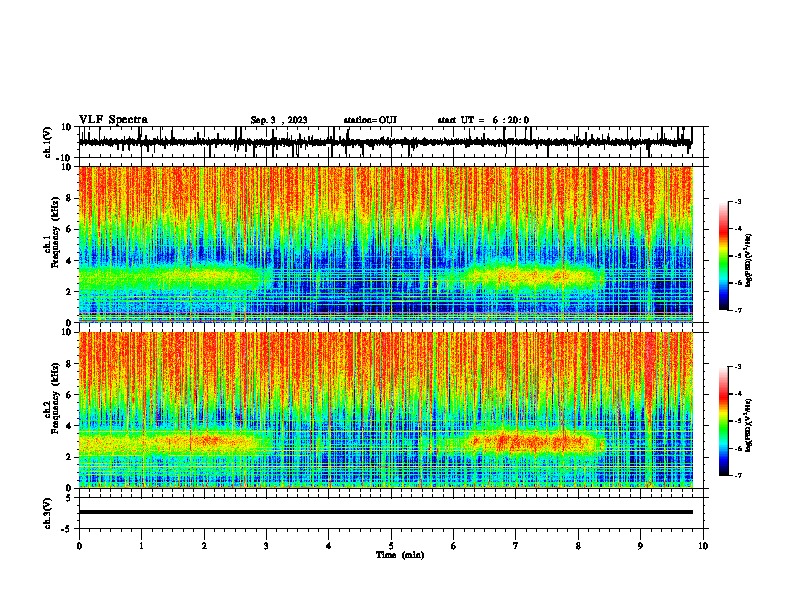Screen dimensions: 792x612
Task: Click the ch.2 spectrogram color bar
Action: [x=724, y=421]
